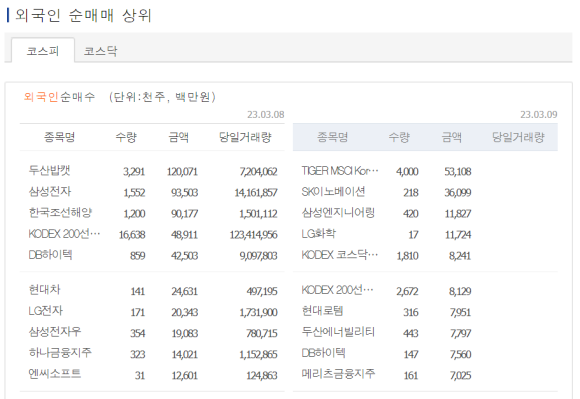Click 엔씨소프트 amount 12,601
The image size is (580, 399).
point(185,376)
